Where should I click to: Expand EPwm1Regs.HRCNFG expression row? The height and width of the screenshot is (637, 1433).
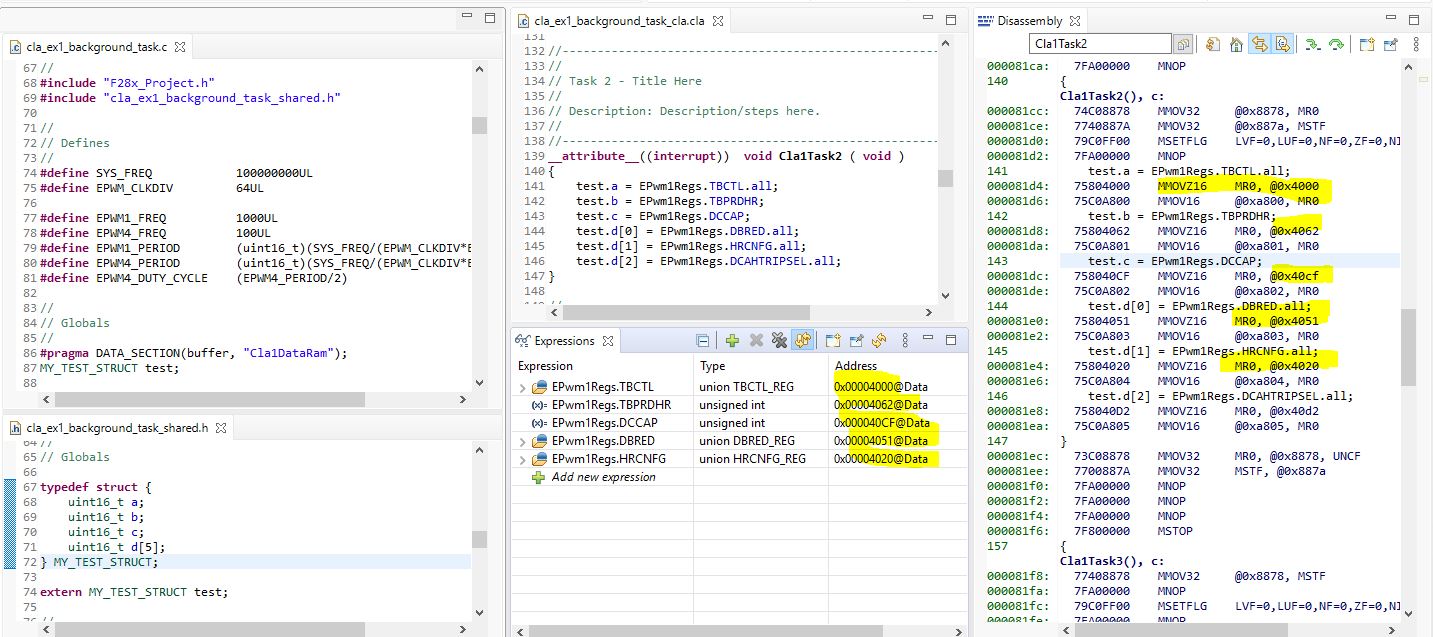(522, 459)
